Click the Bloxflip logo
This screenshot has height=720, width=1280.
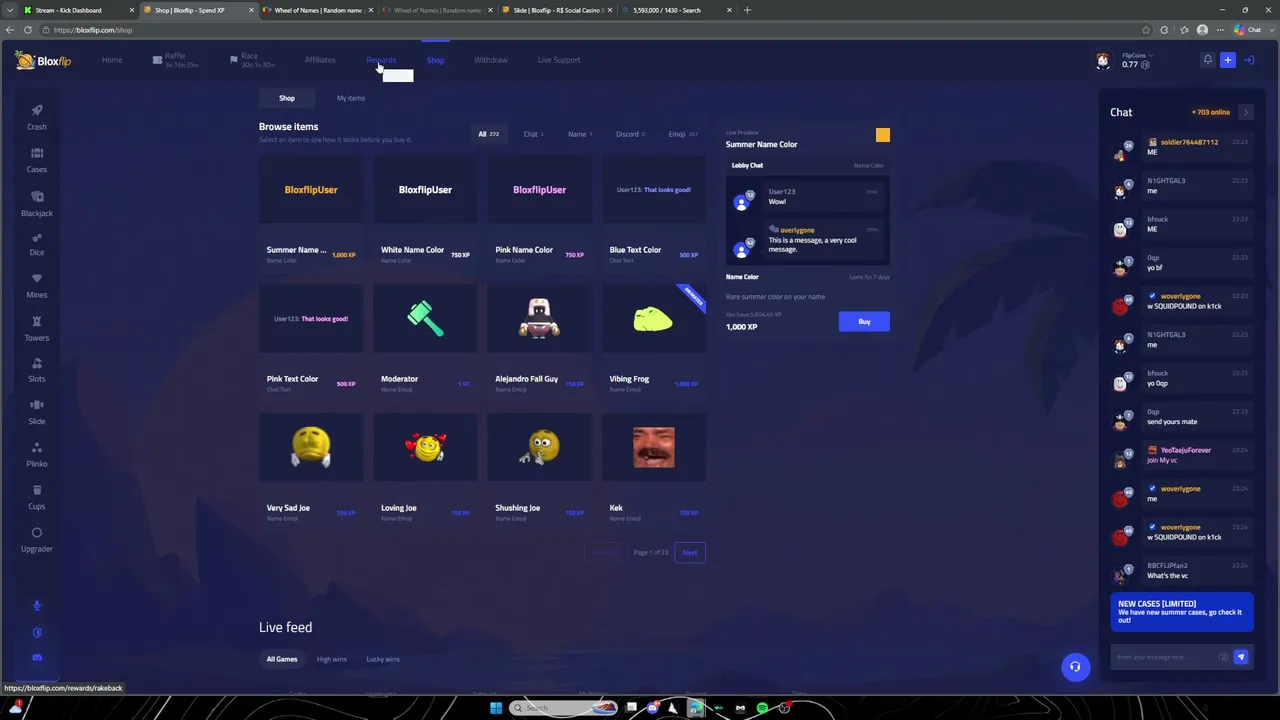click(43, 61)
